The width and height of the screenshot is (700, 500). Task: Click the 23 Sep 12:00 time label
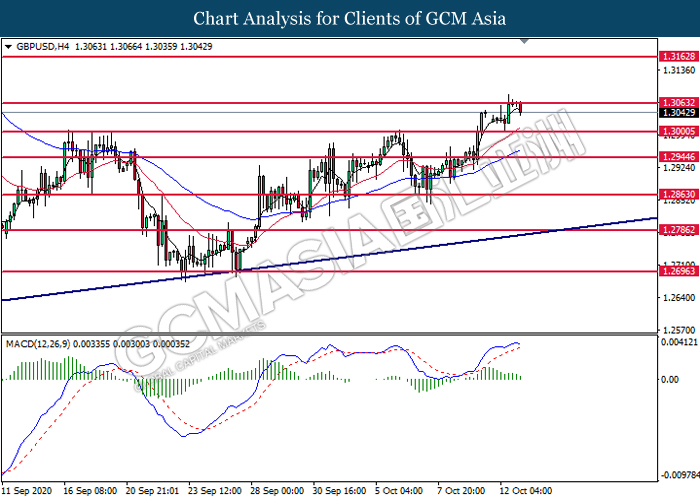pos(214,491)
